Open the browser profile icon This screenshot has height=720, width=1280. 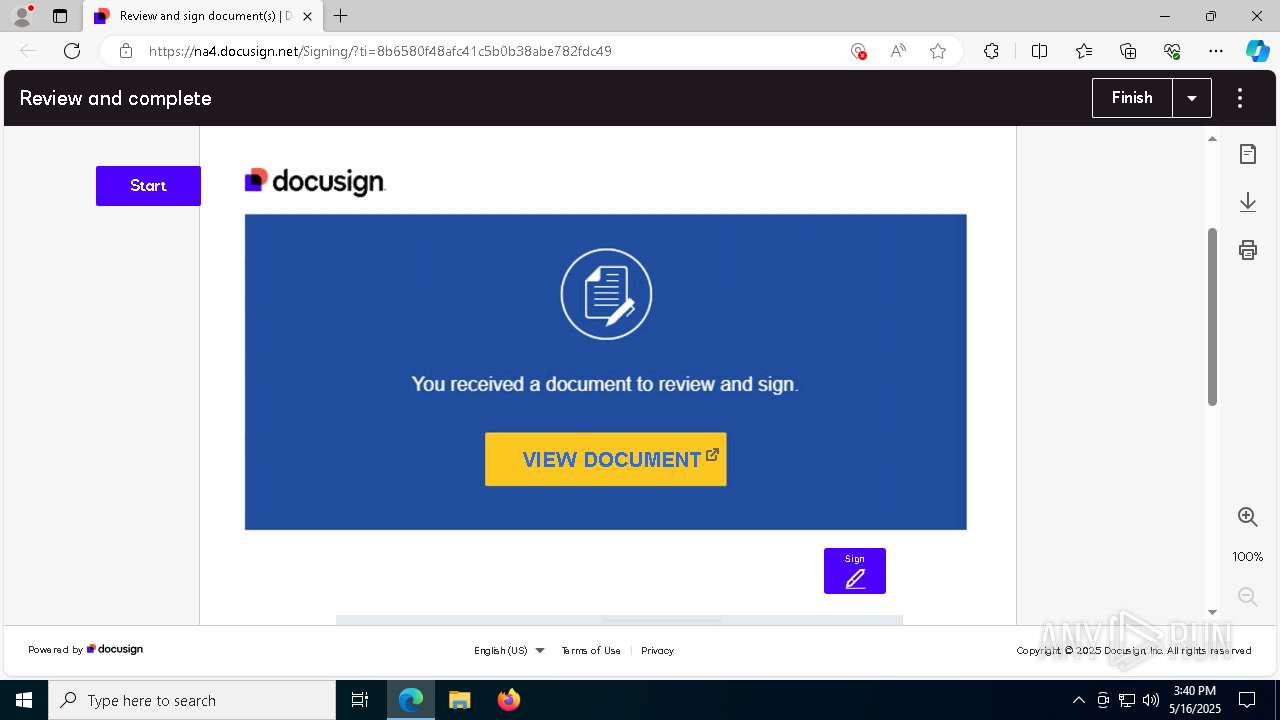[x=22, y=16]
